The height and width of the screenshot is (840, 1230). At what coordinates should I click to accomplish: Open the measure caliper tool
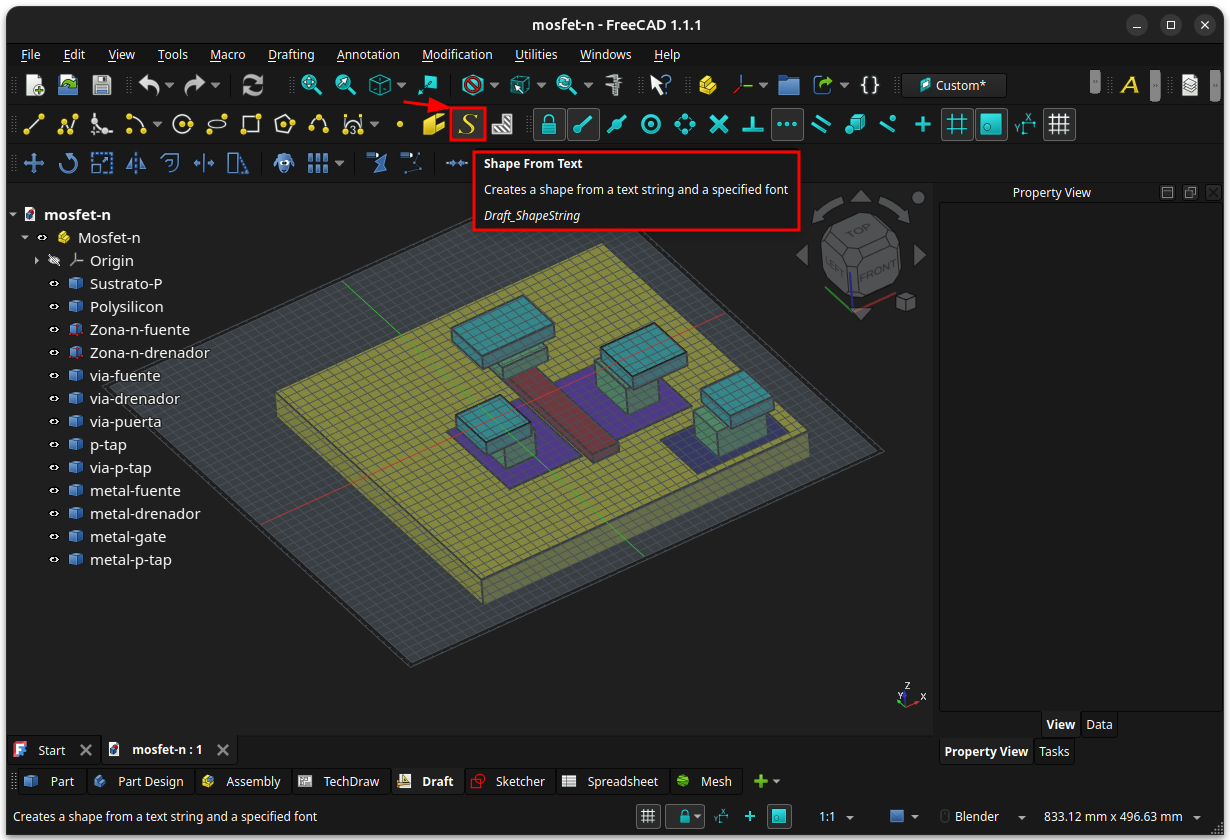pyautogui.click(x=615, y=85)
